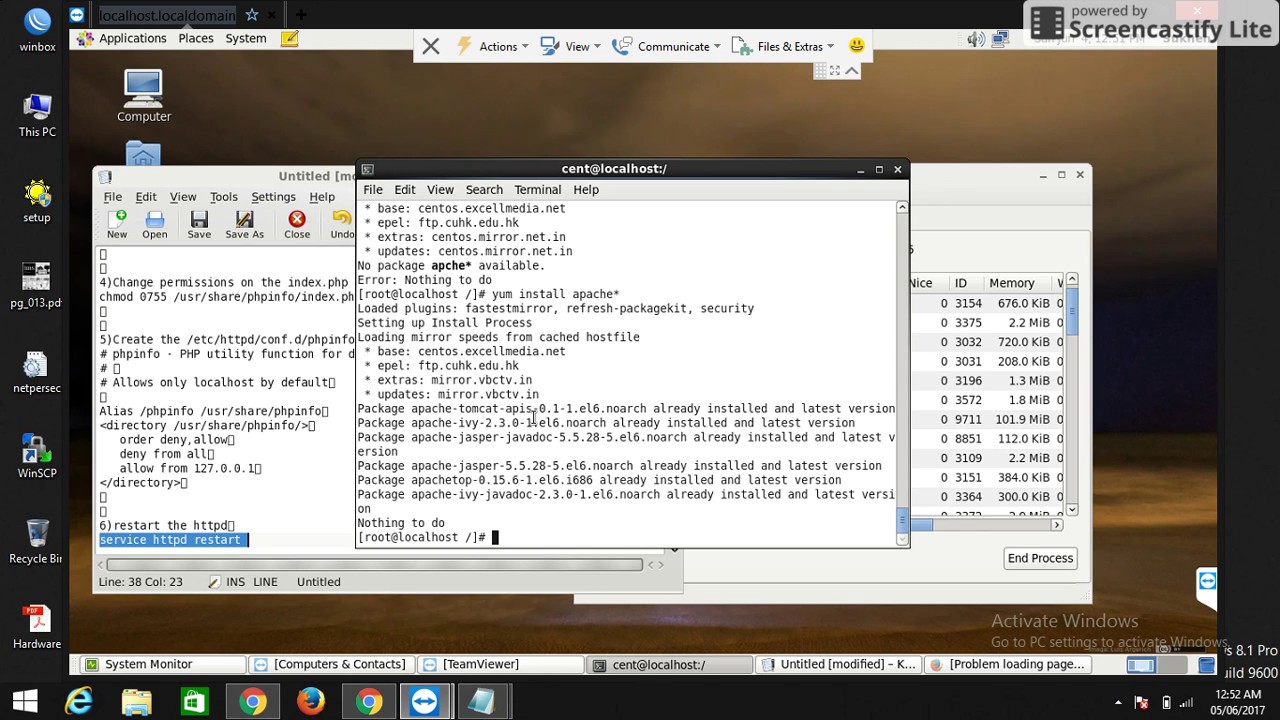Screen dimensions: 1280x720
Task: Open terminal Search menu
Action: point(484,190)
